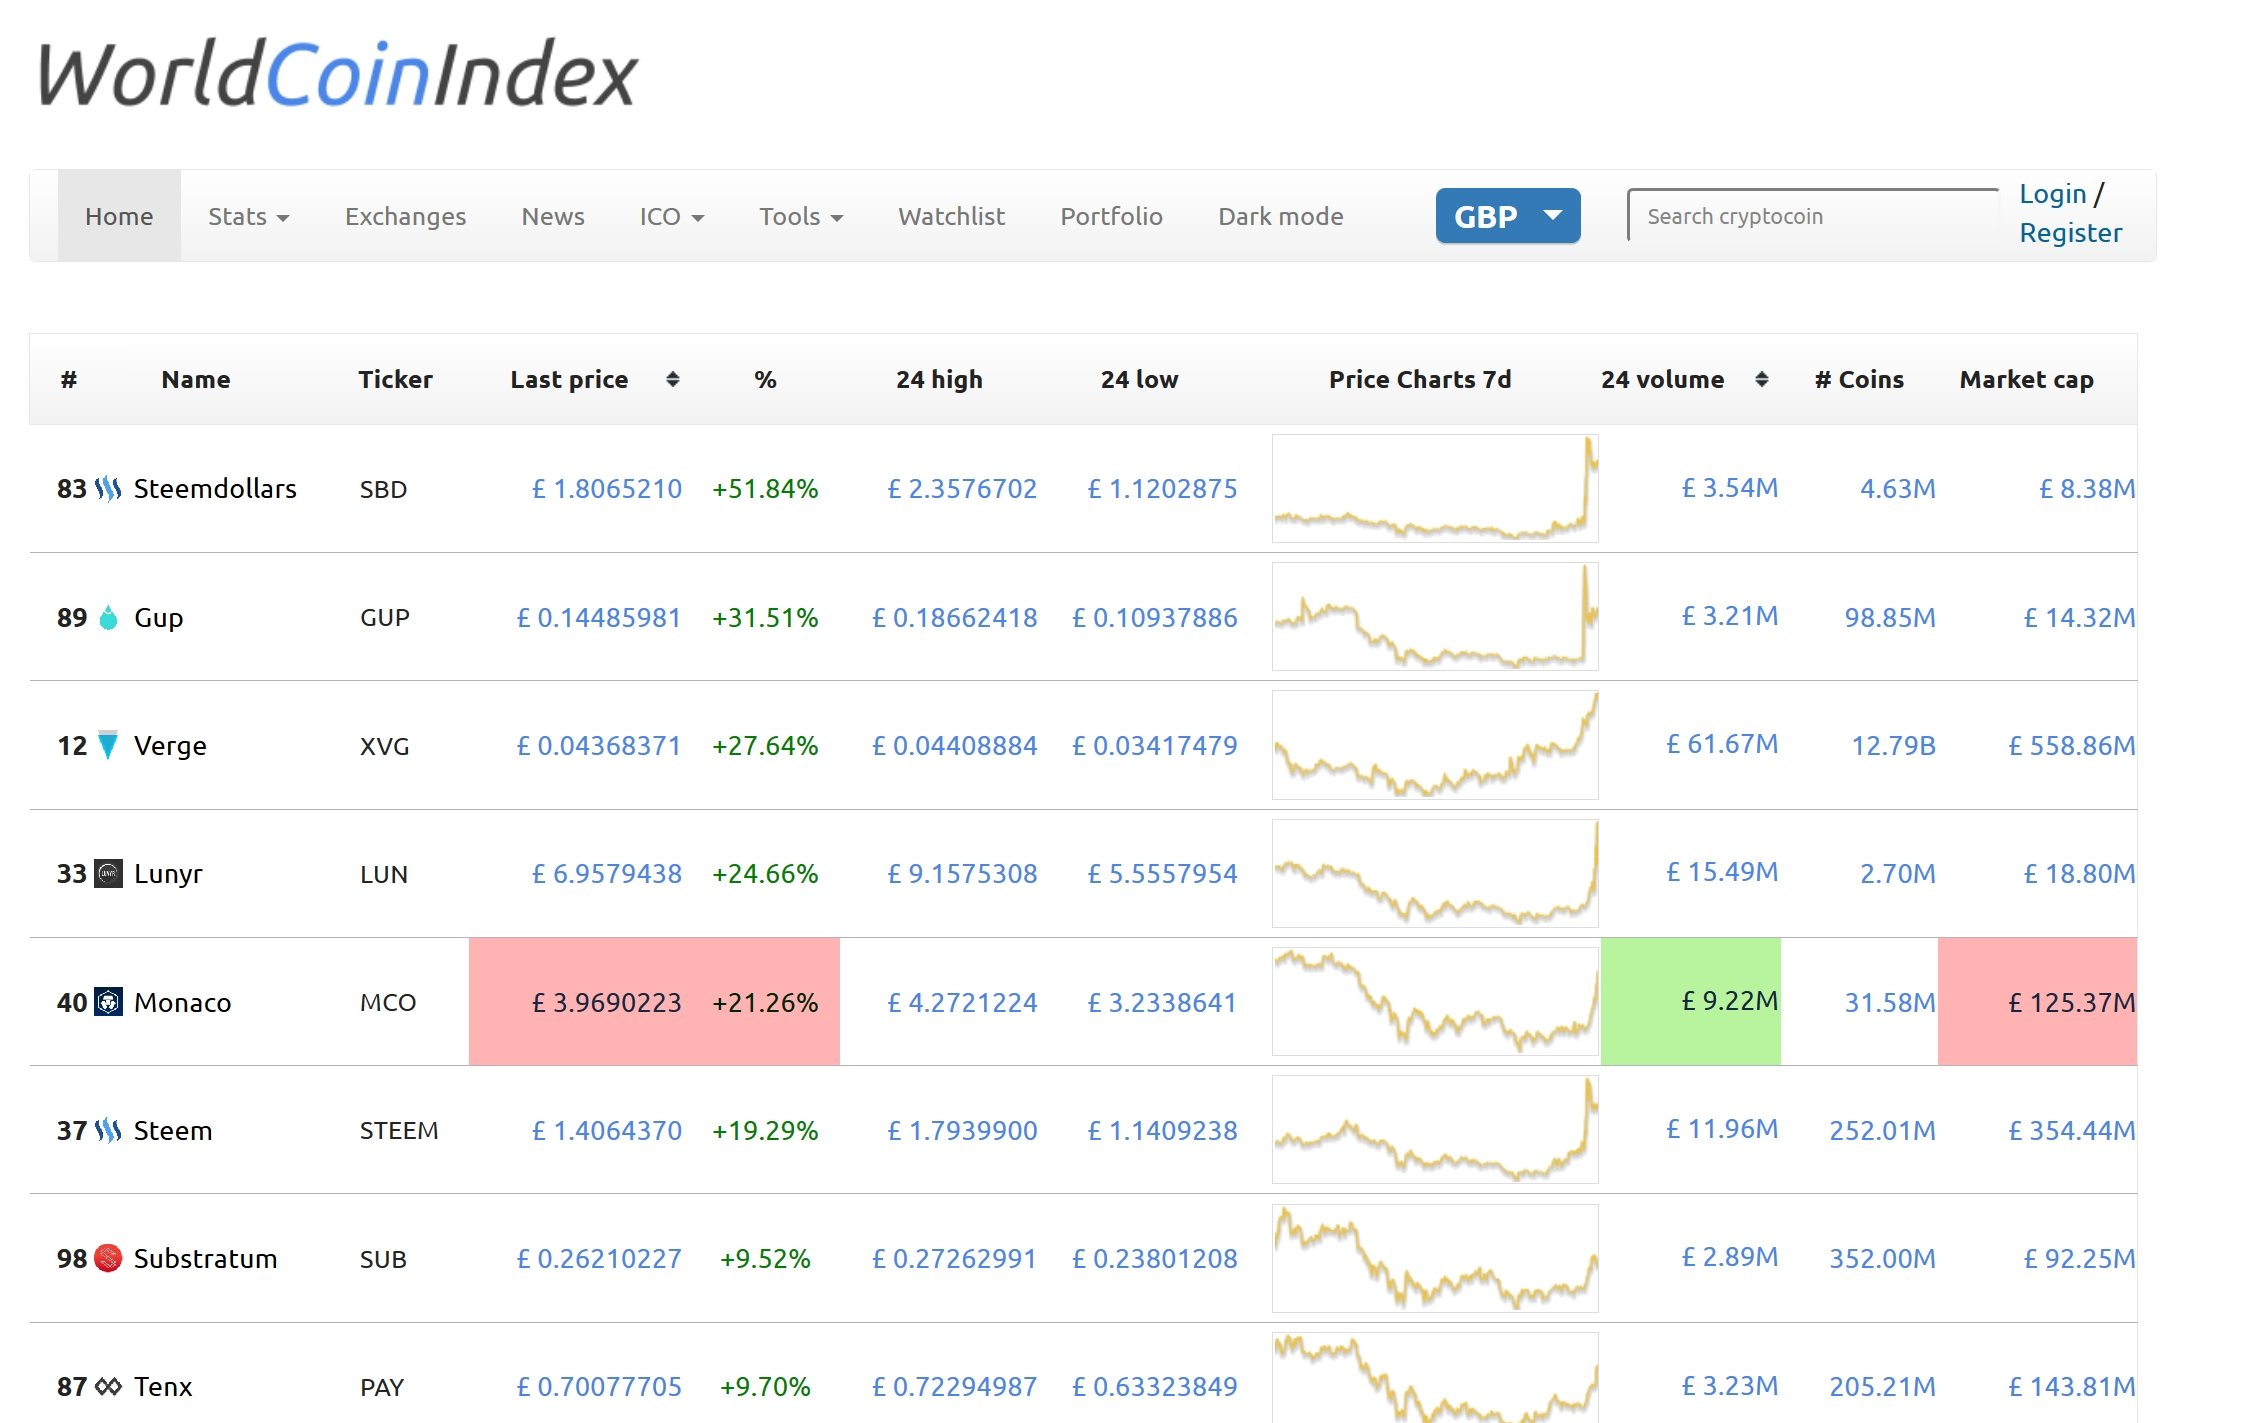Click Gup change value +31.51%

point(765,618)
